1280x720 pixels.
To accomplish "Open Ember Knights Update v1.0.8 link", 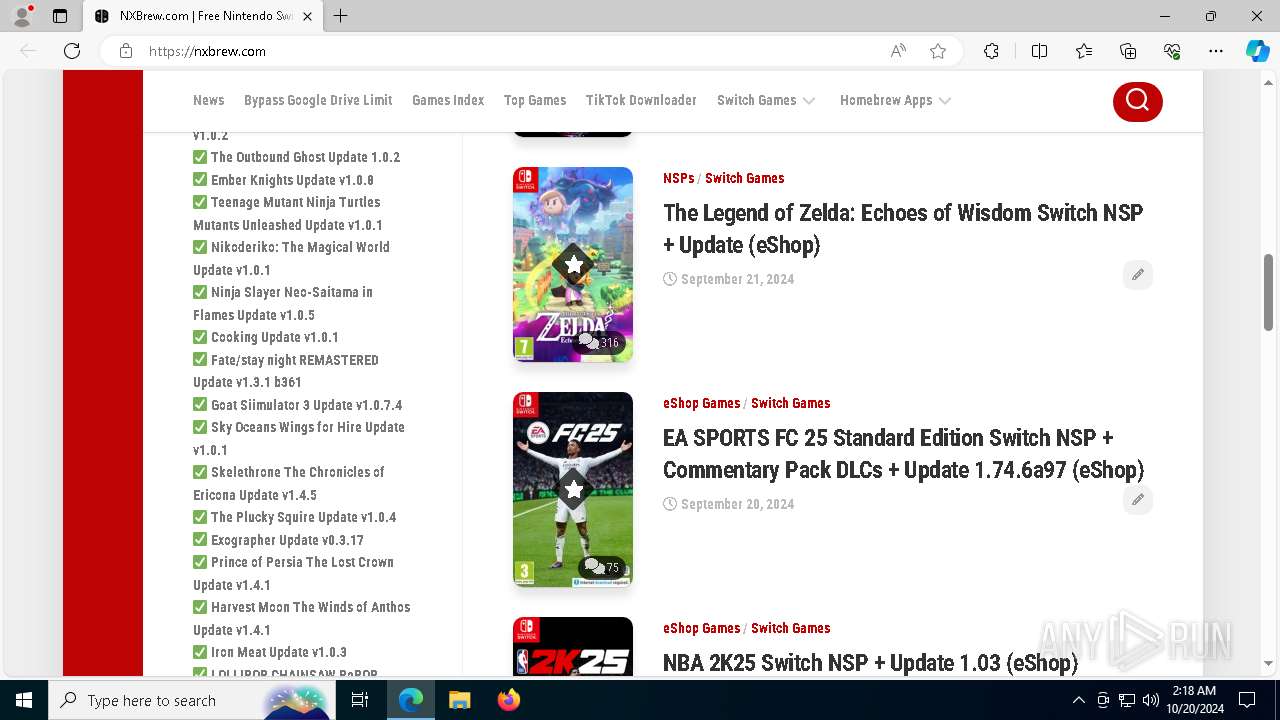I will pos(292,180).
